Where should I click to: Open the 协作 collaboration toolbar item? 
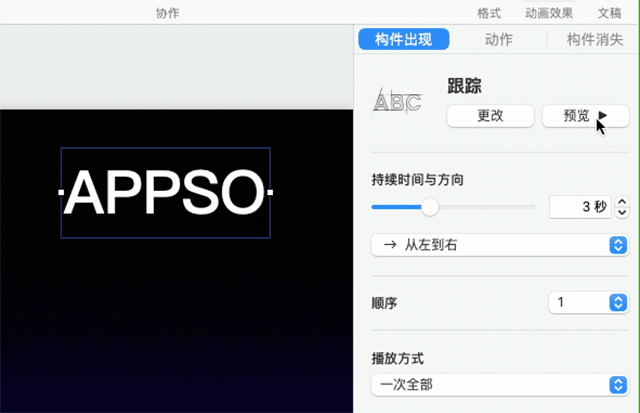167,13
